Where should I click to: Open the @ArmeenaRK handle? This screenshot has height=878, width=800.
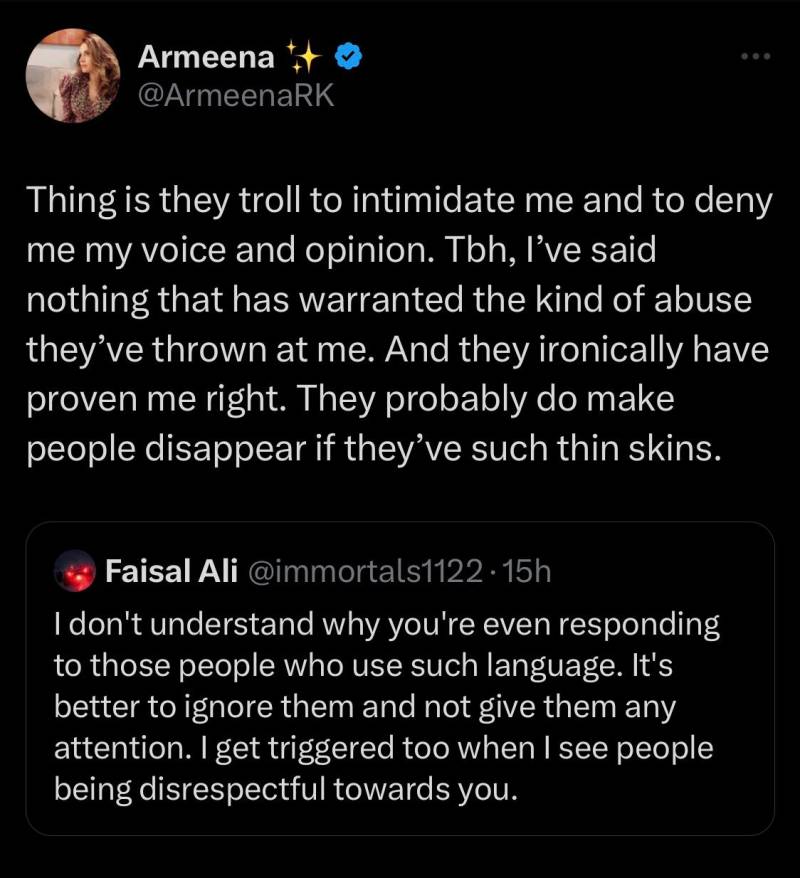[x=236, y=95]
